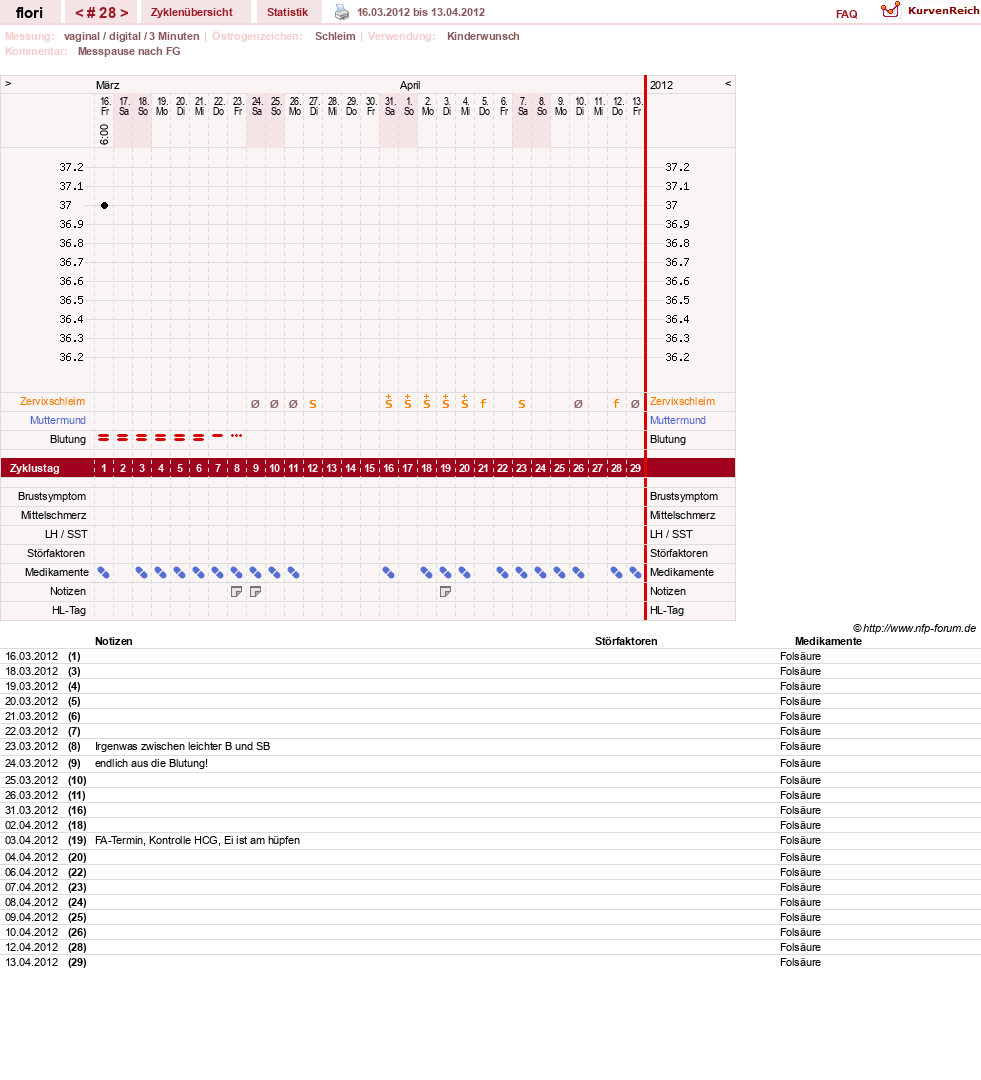
Task: Click the Muttermund link right of chart
Action: 678,420
